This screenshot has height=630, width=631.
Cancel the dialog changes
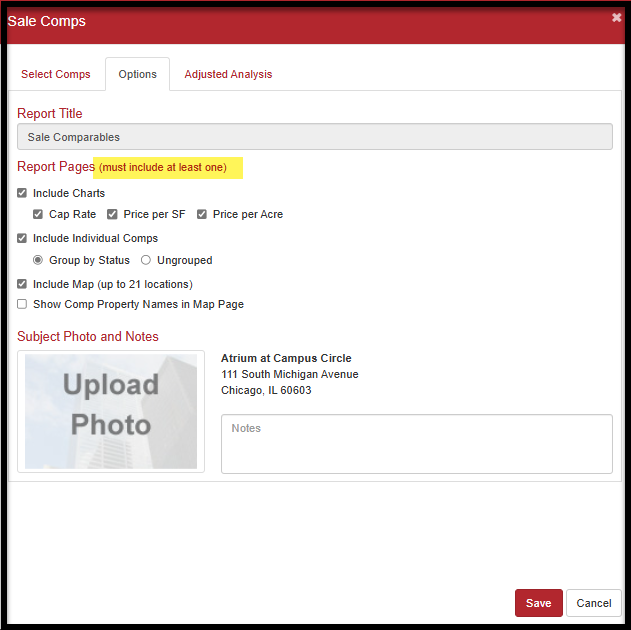tap(594, 603)
